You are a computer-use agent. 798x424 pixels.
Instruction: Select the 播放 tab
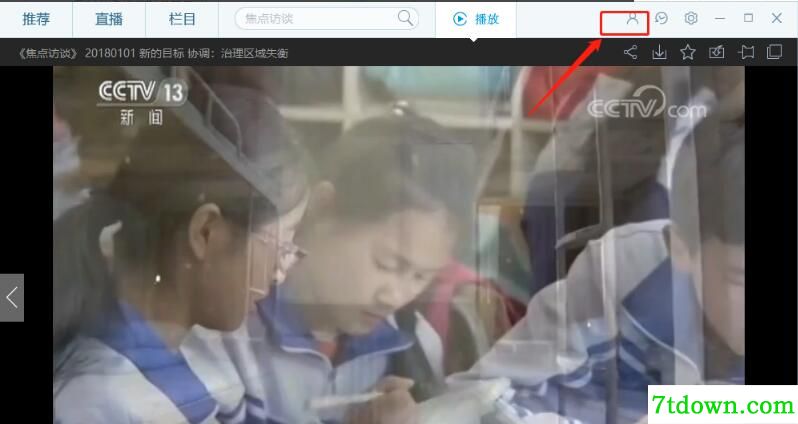[x=476, y=19]
